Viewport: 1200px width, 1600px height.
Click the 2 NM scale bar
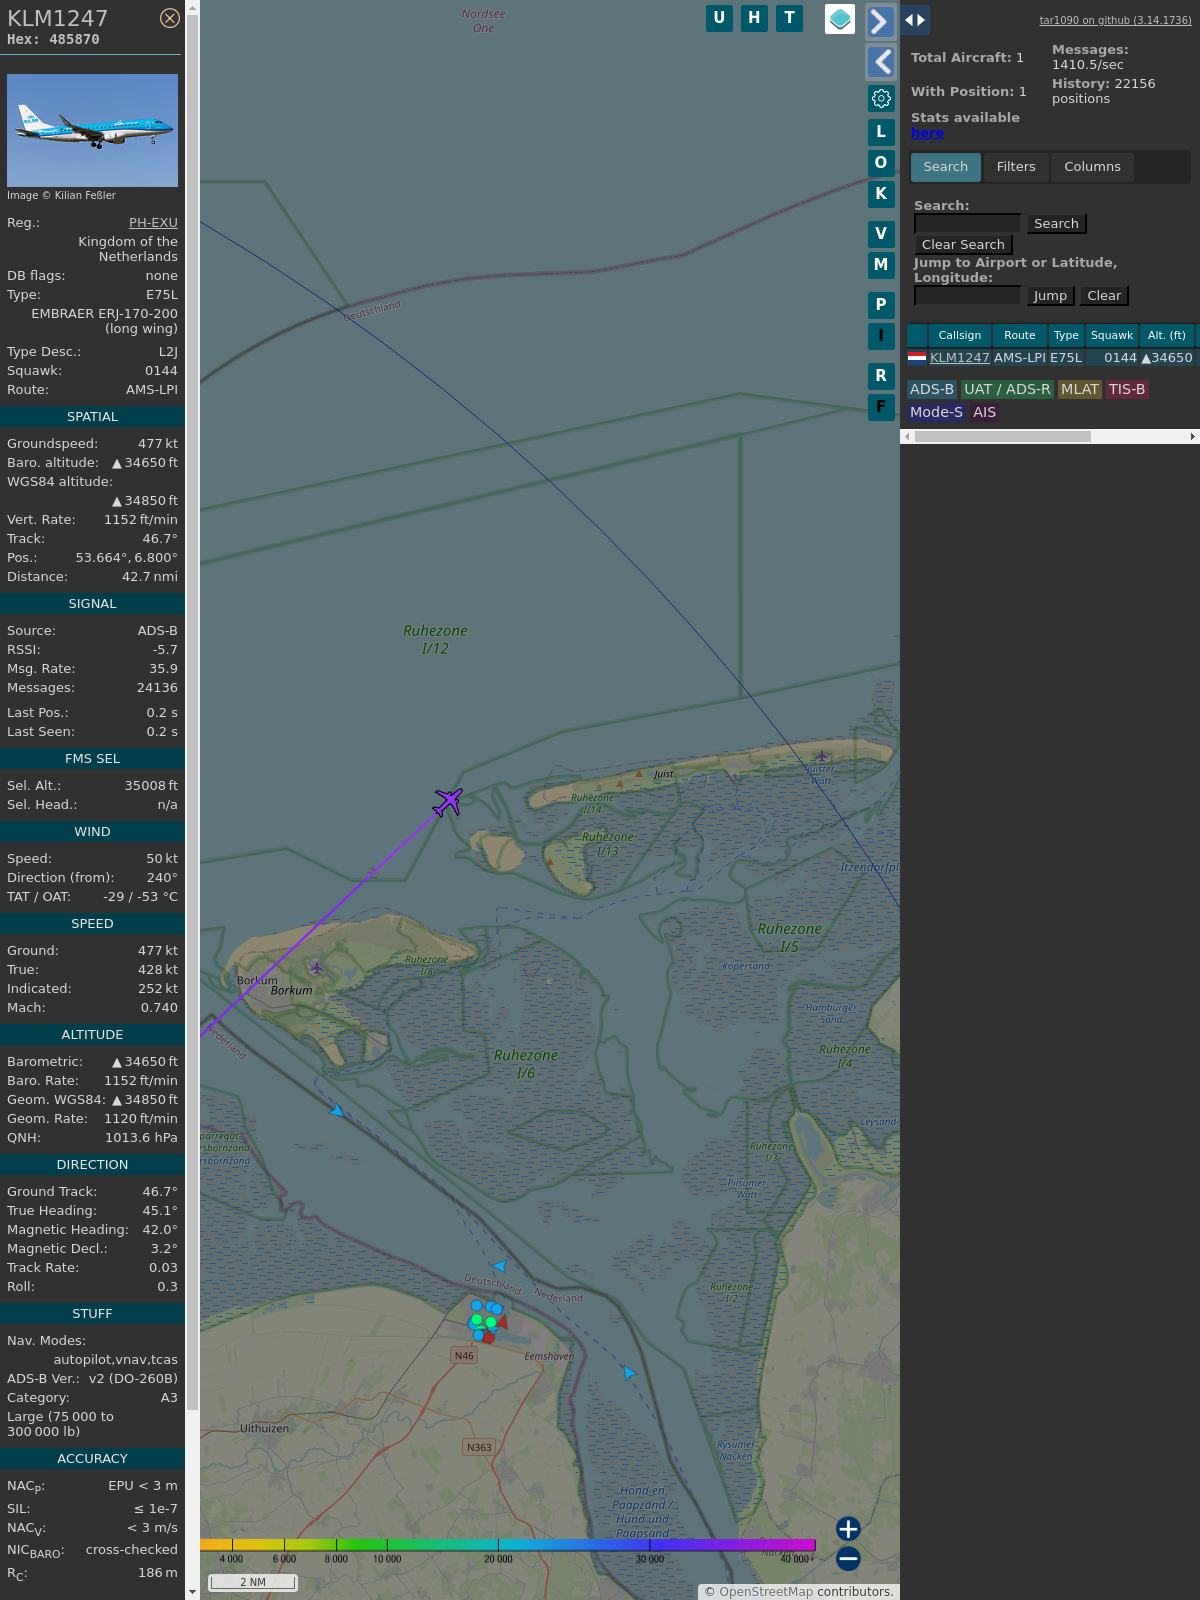click(x=253, y=1582)
